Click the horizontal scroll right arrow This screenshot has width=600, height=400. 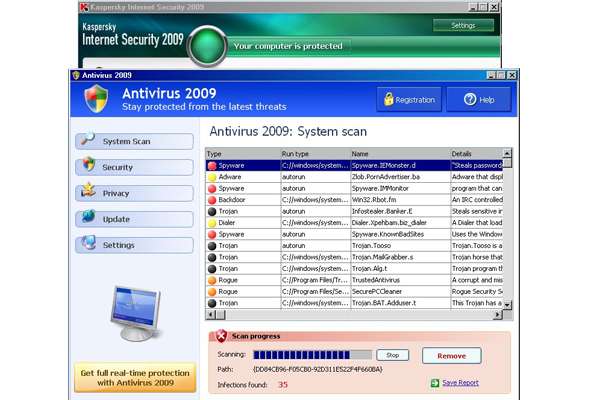pyautogui.click(x=497, y=315)
